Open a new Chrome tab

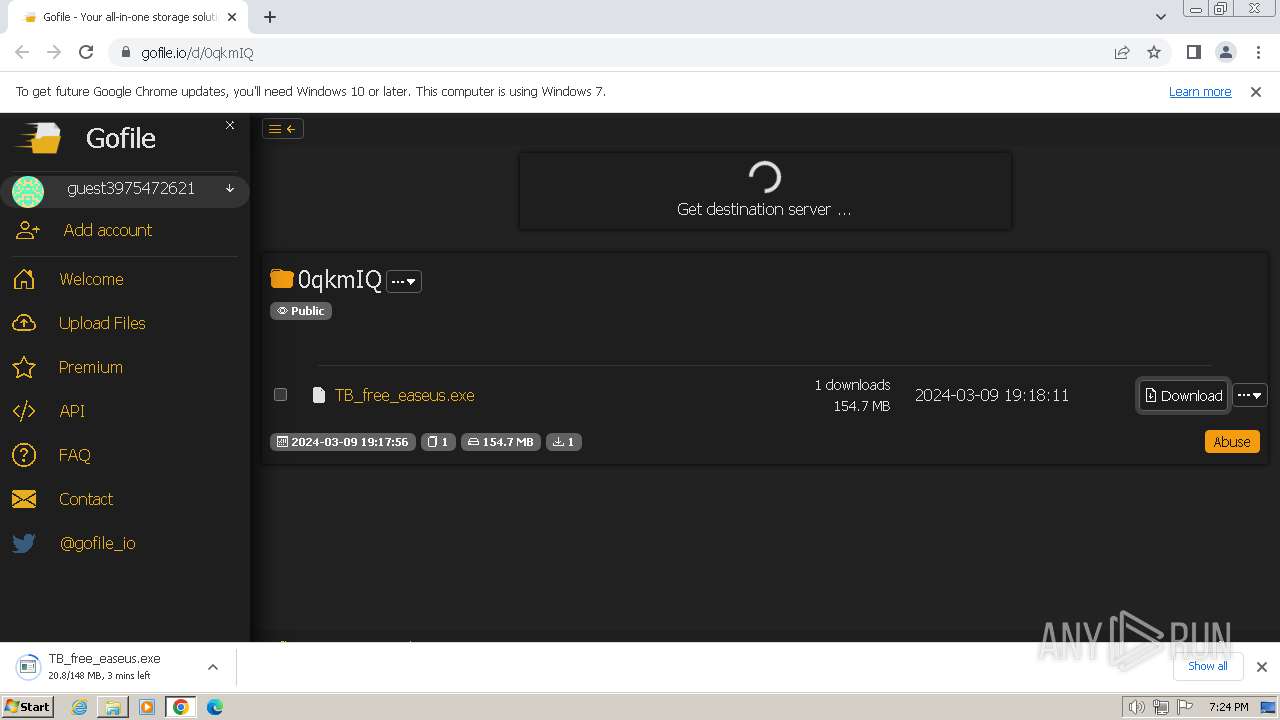(x=270, y=17)
